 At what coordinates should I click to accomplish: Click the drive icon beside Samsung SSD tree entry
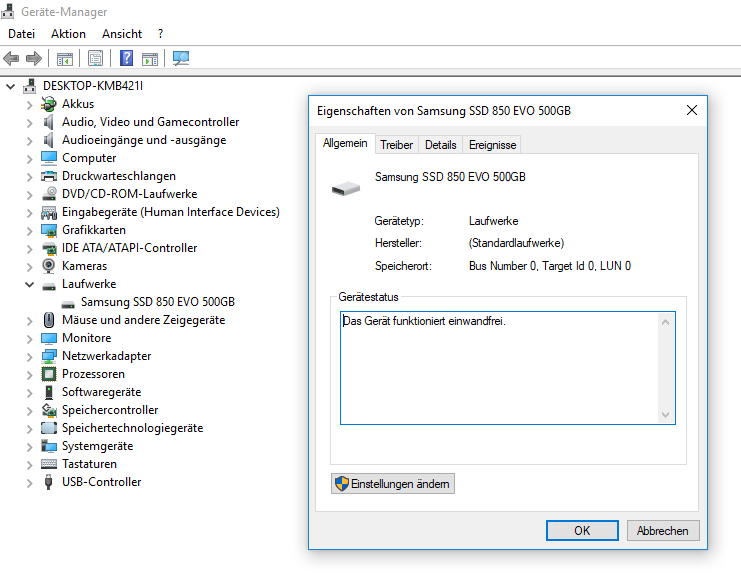click(x=68, y=304)
